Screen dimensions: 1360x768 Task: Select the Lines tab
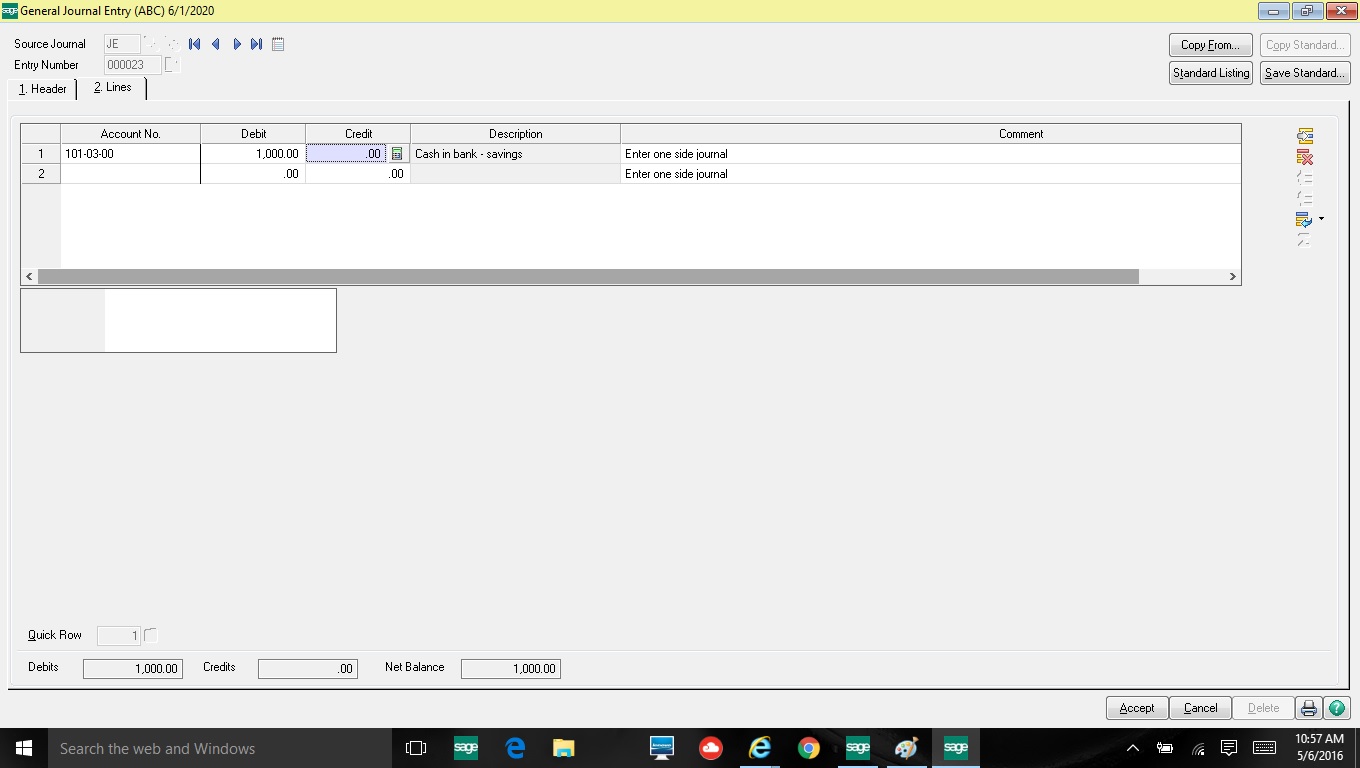[x=113, y=88]
